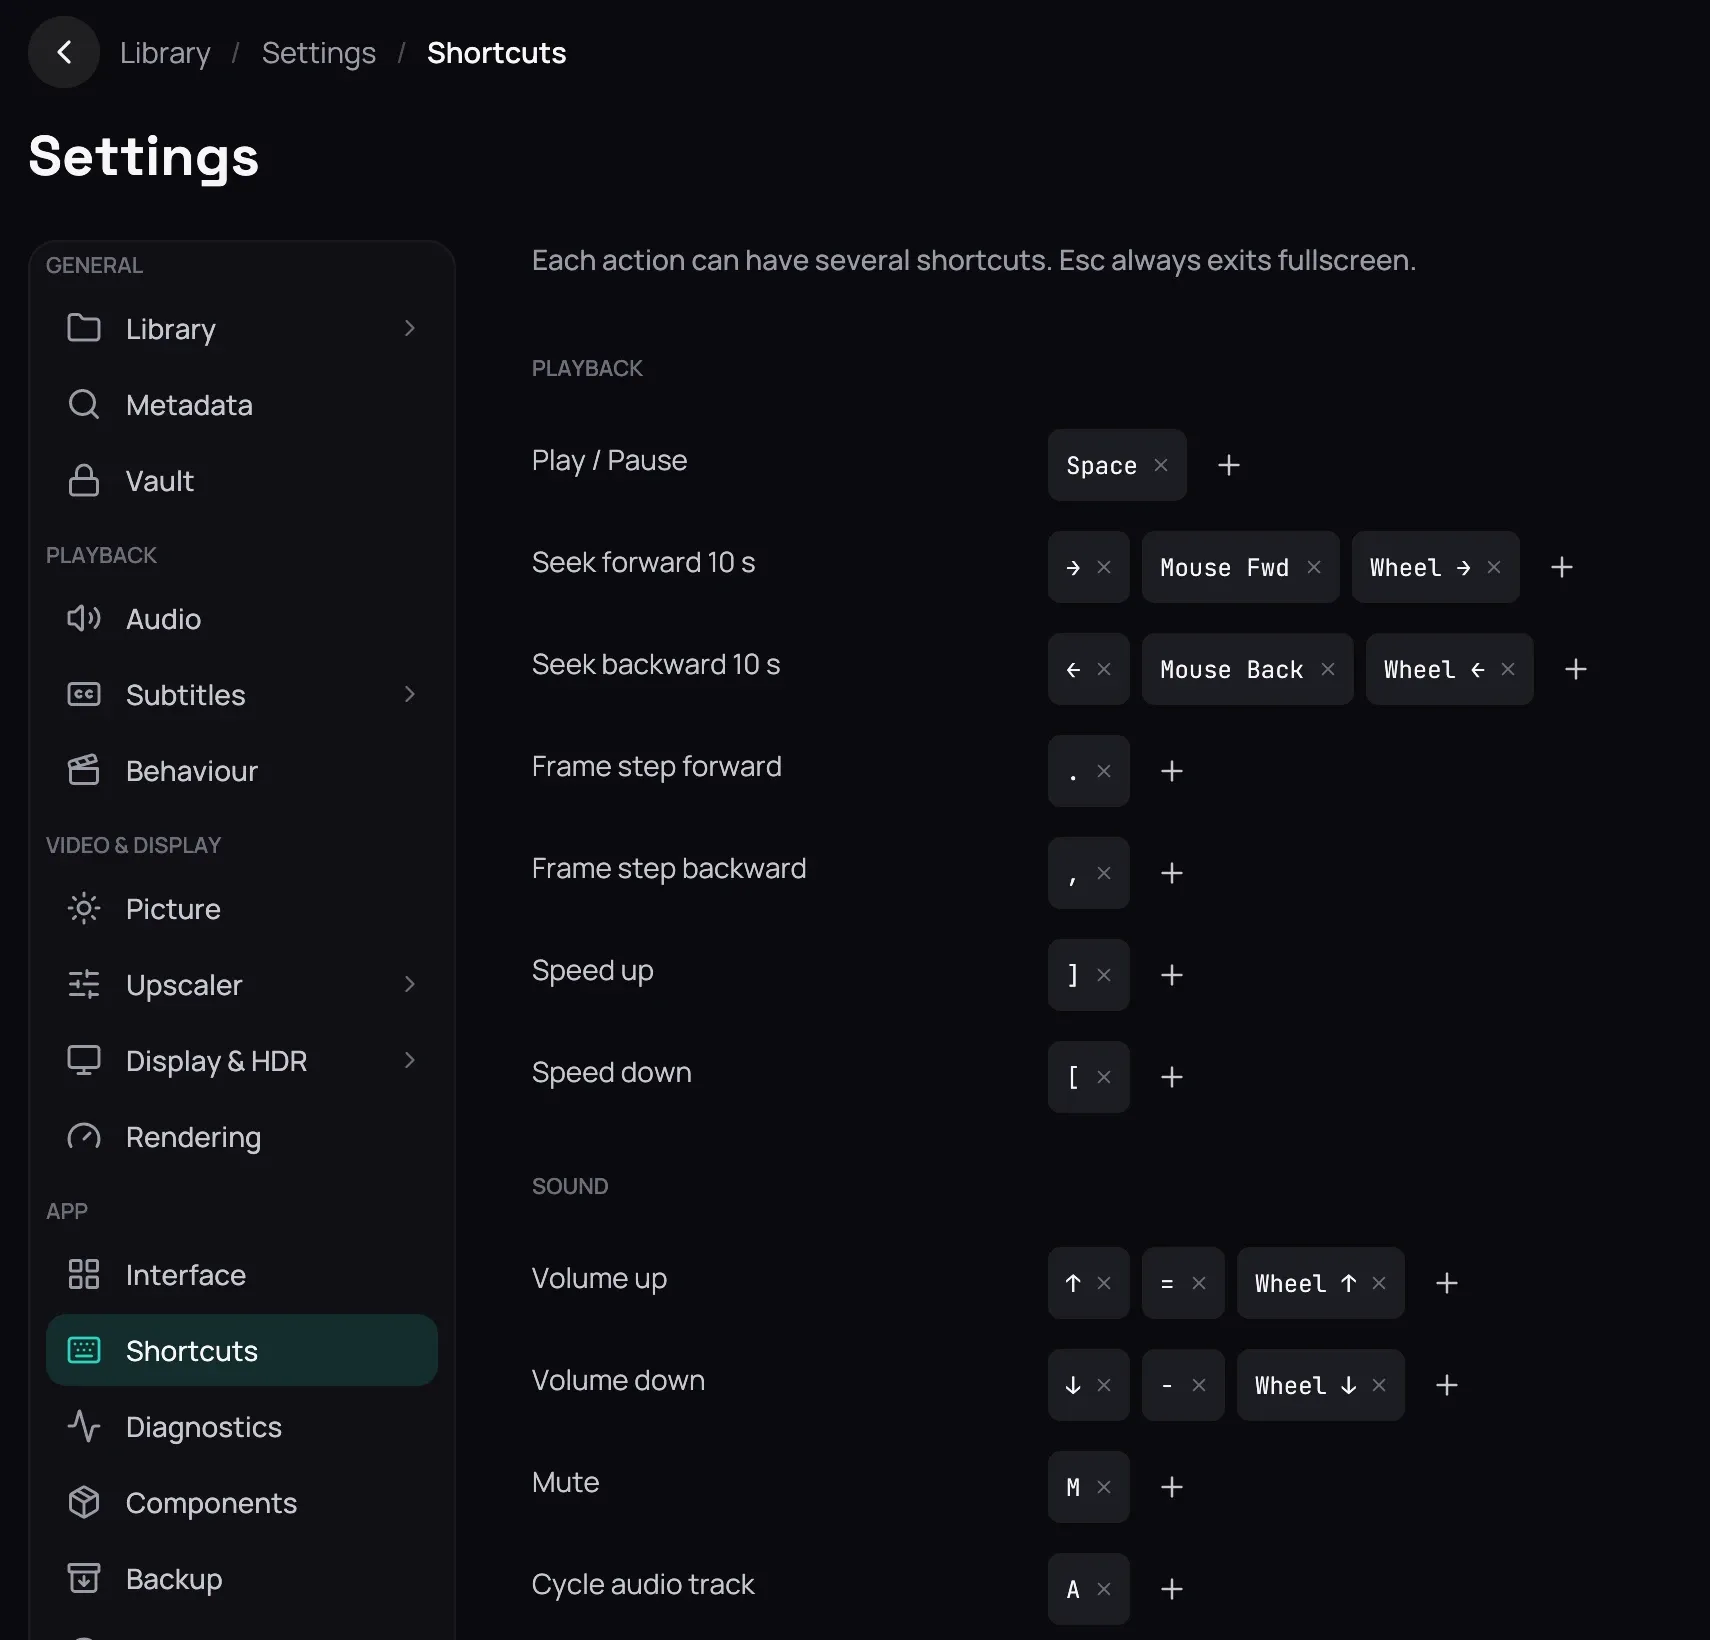Expand the Upscaler section chevron

[x=409, y=984]
